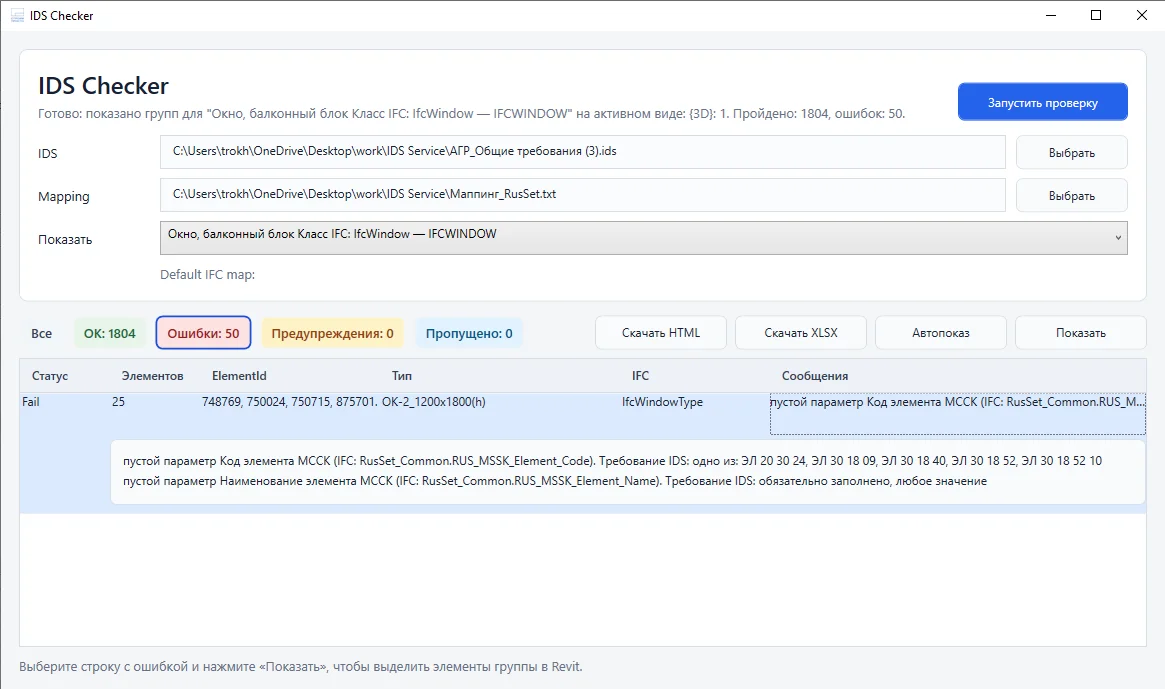The width and height of the screenshot is (1165, 689).
Task: Download report via Скачать XLSX
Action: [x=801, y=333]
